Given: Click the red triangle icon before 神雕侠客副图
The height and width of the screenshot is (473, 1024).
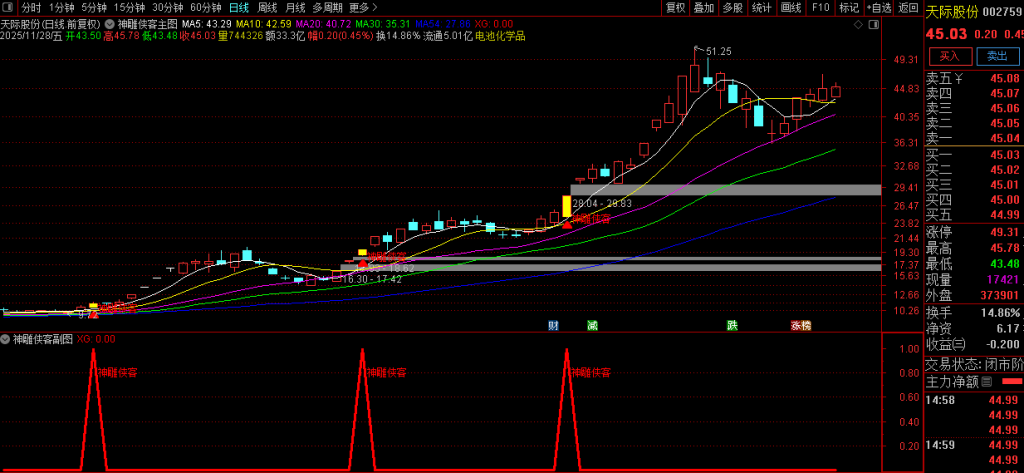Looking at the screenshot, I should click(6, 339).
